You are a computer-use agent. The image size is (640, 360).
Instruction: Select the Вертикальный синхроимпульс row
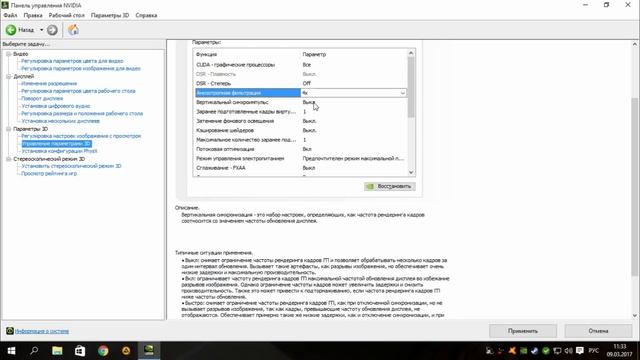click(301, 102)
